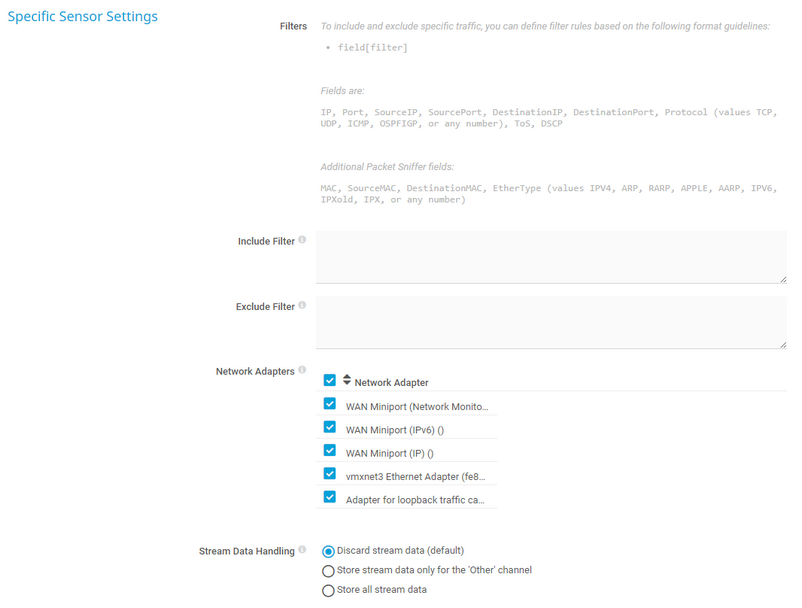Uncheck the vmxnet3 Ethernet Adapter
This screenshot has height=608, width=802.
[x=329, y=473]
